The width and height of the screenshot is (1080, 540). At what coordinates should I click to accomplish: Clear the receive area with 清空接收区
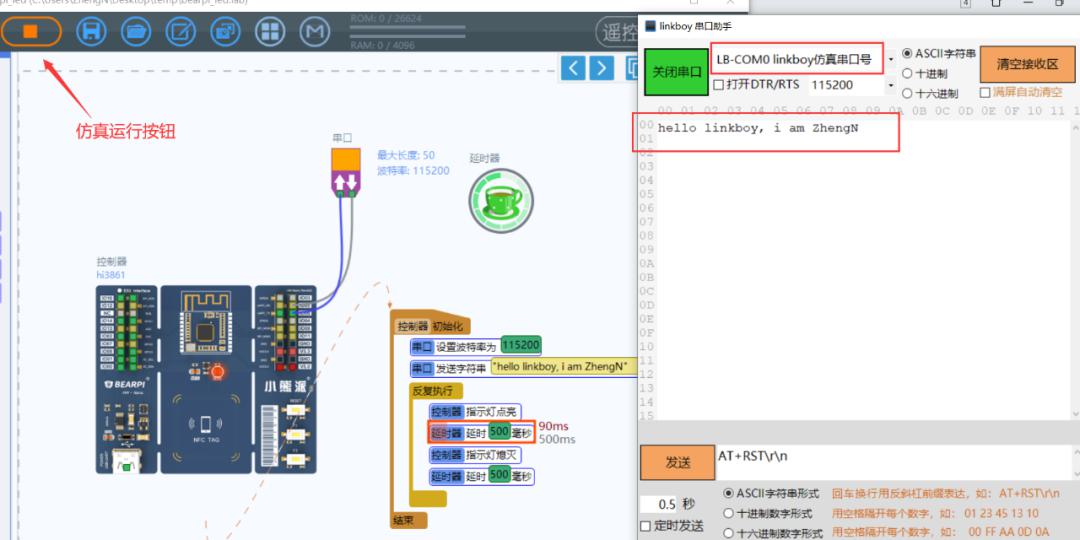point(1027,64)
